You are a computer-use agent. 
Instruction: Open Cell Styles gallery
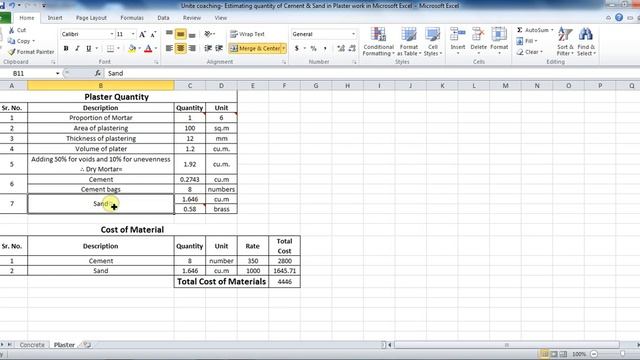coord(433,42)
